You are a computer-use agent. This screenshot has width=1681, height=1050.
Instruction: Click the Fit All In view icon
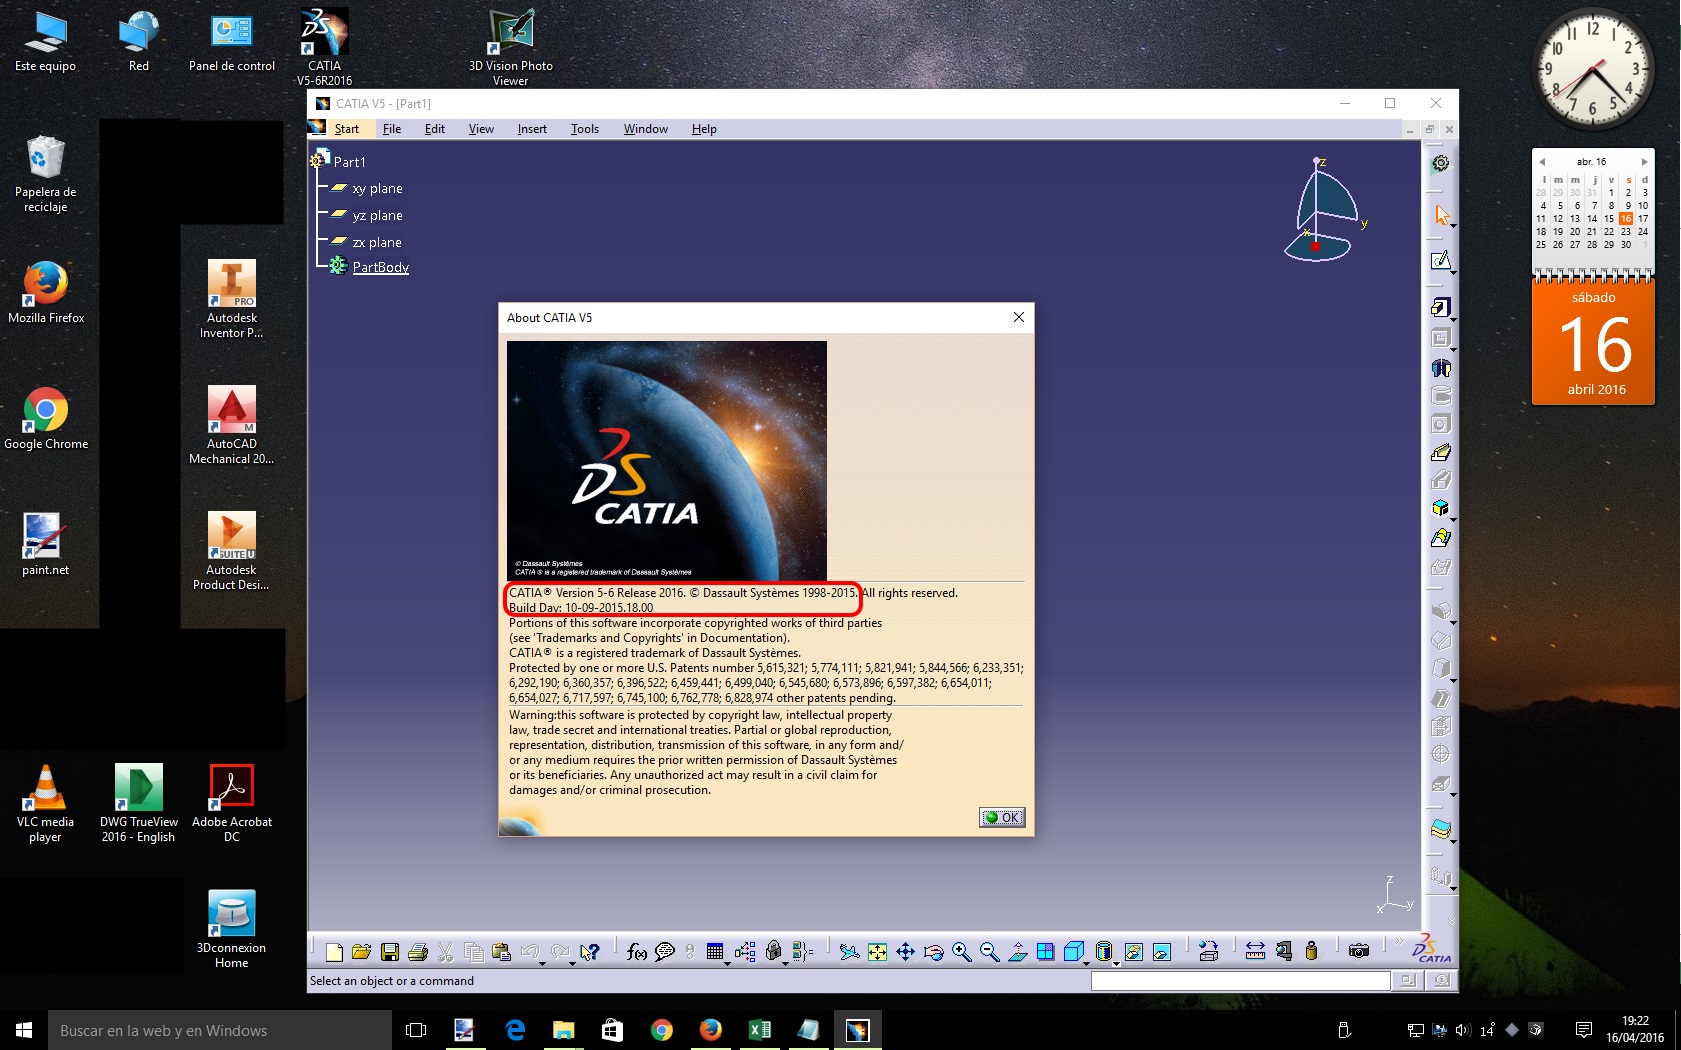(x=877, y=952)
